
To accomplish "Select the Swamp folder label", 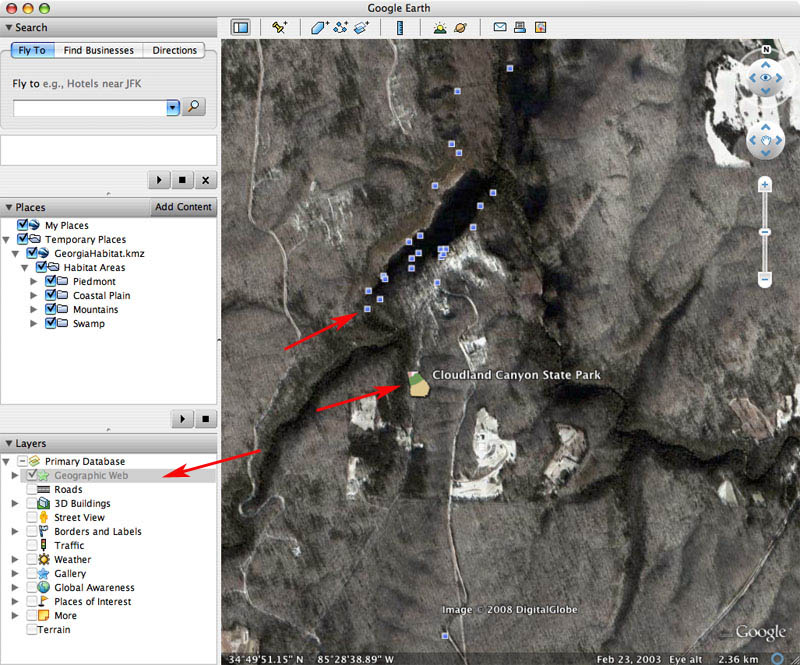I will [89, 323].
